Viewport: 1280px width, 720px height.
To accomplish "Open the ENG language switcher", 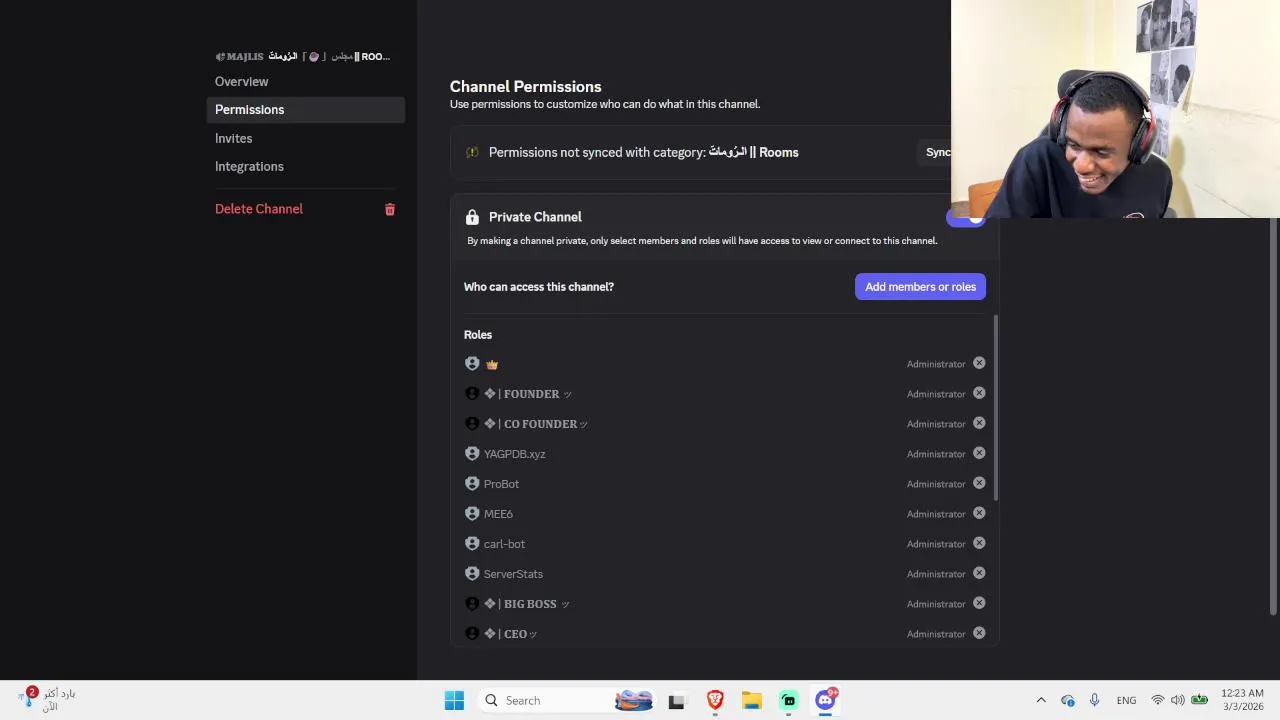I will coord(1126,700).
